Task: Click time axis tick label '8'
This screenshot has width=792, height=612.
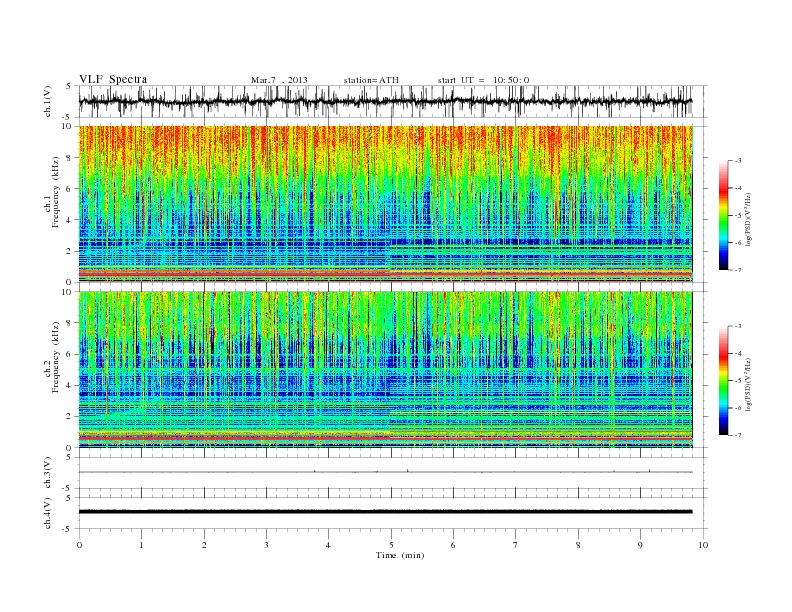Action: coord(578,545)
